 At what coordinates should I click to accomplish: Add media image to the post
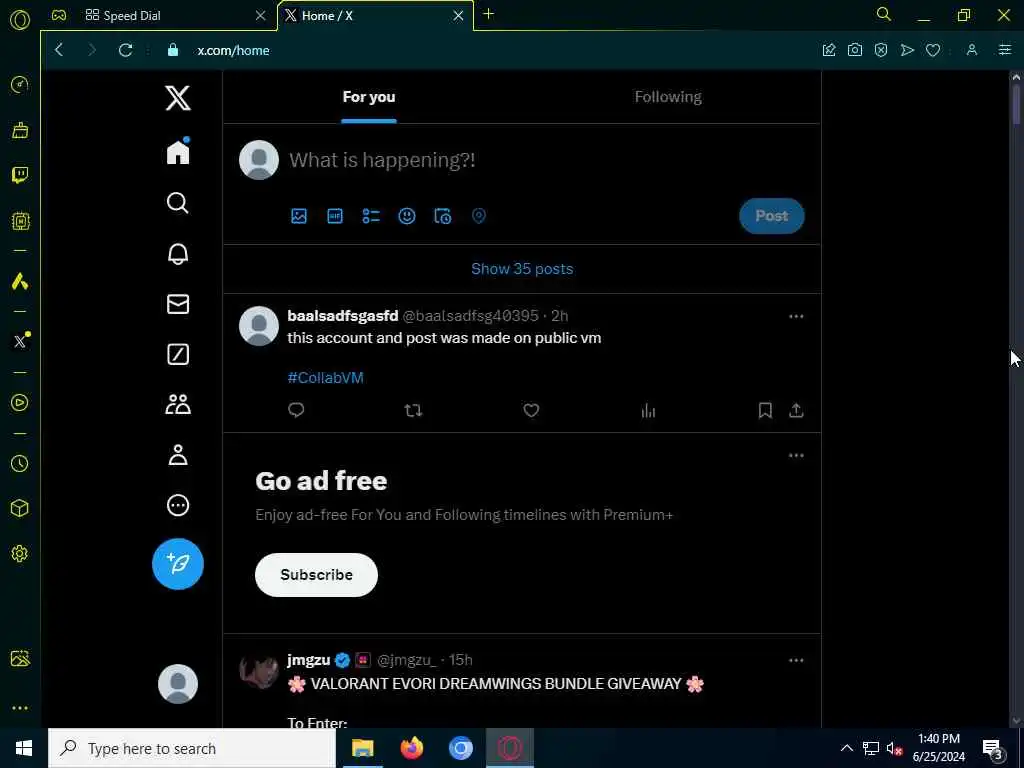point(298,216)
